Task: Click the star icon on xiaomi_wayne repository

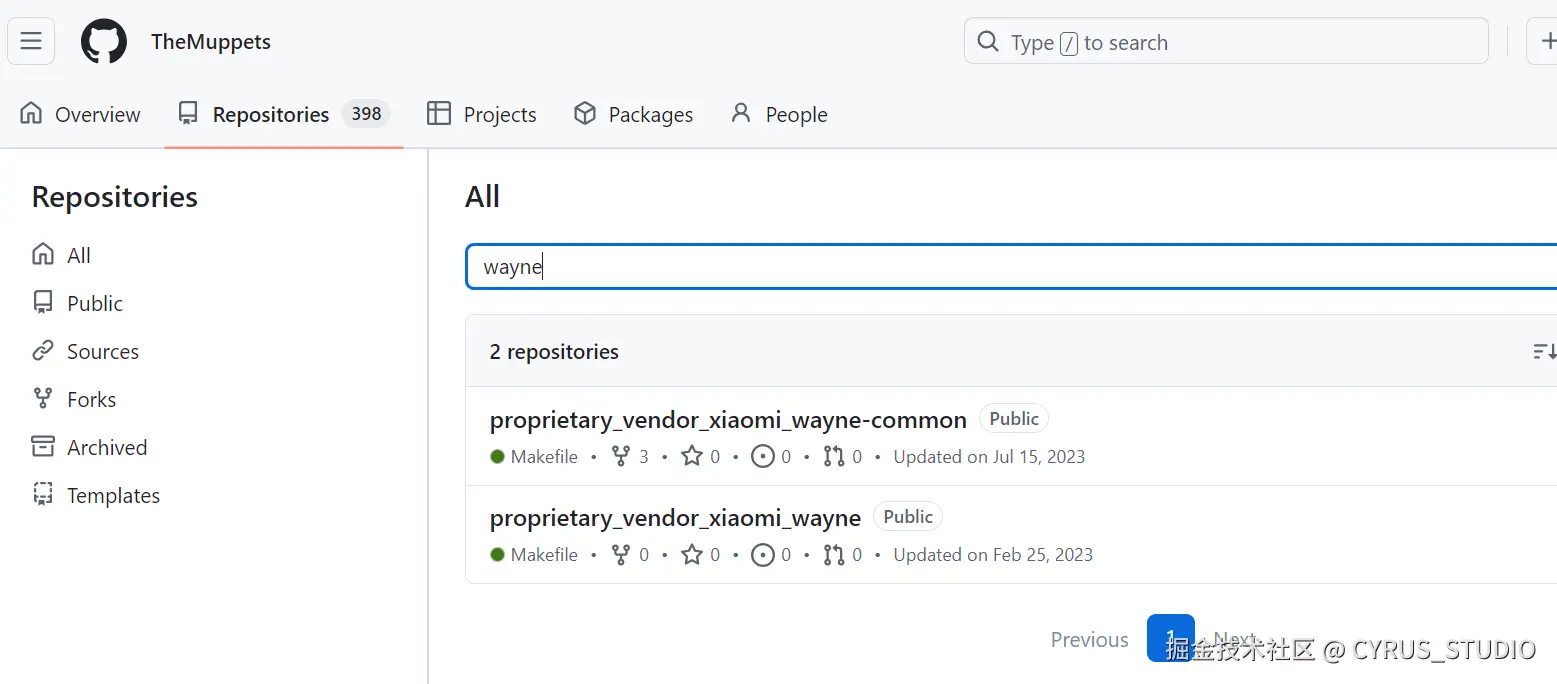Action: click(x=692, y=555)
